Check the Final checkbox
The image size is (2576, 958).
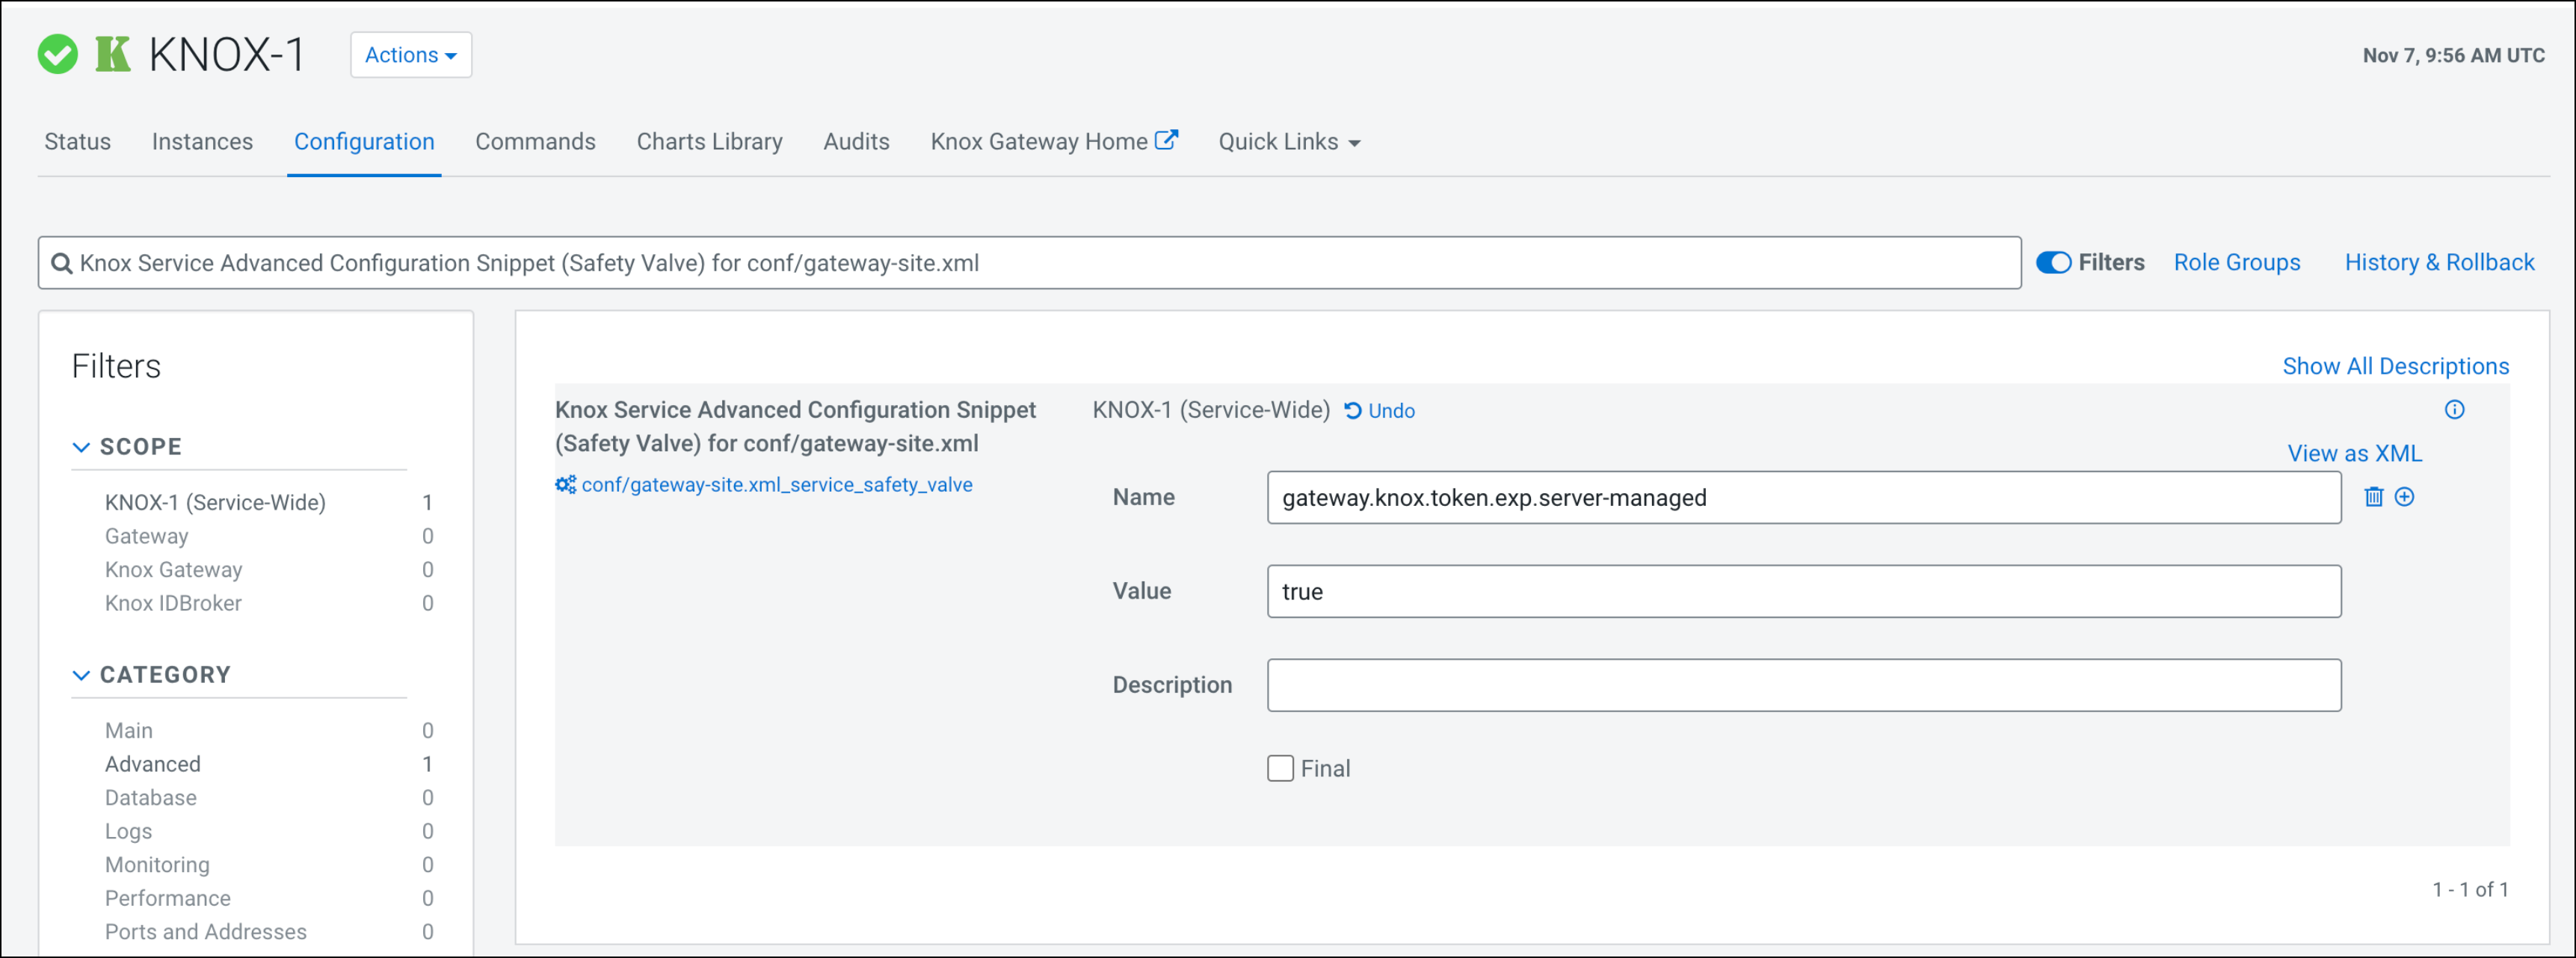[1280, 768]
